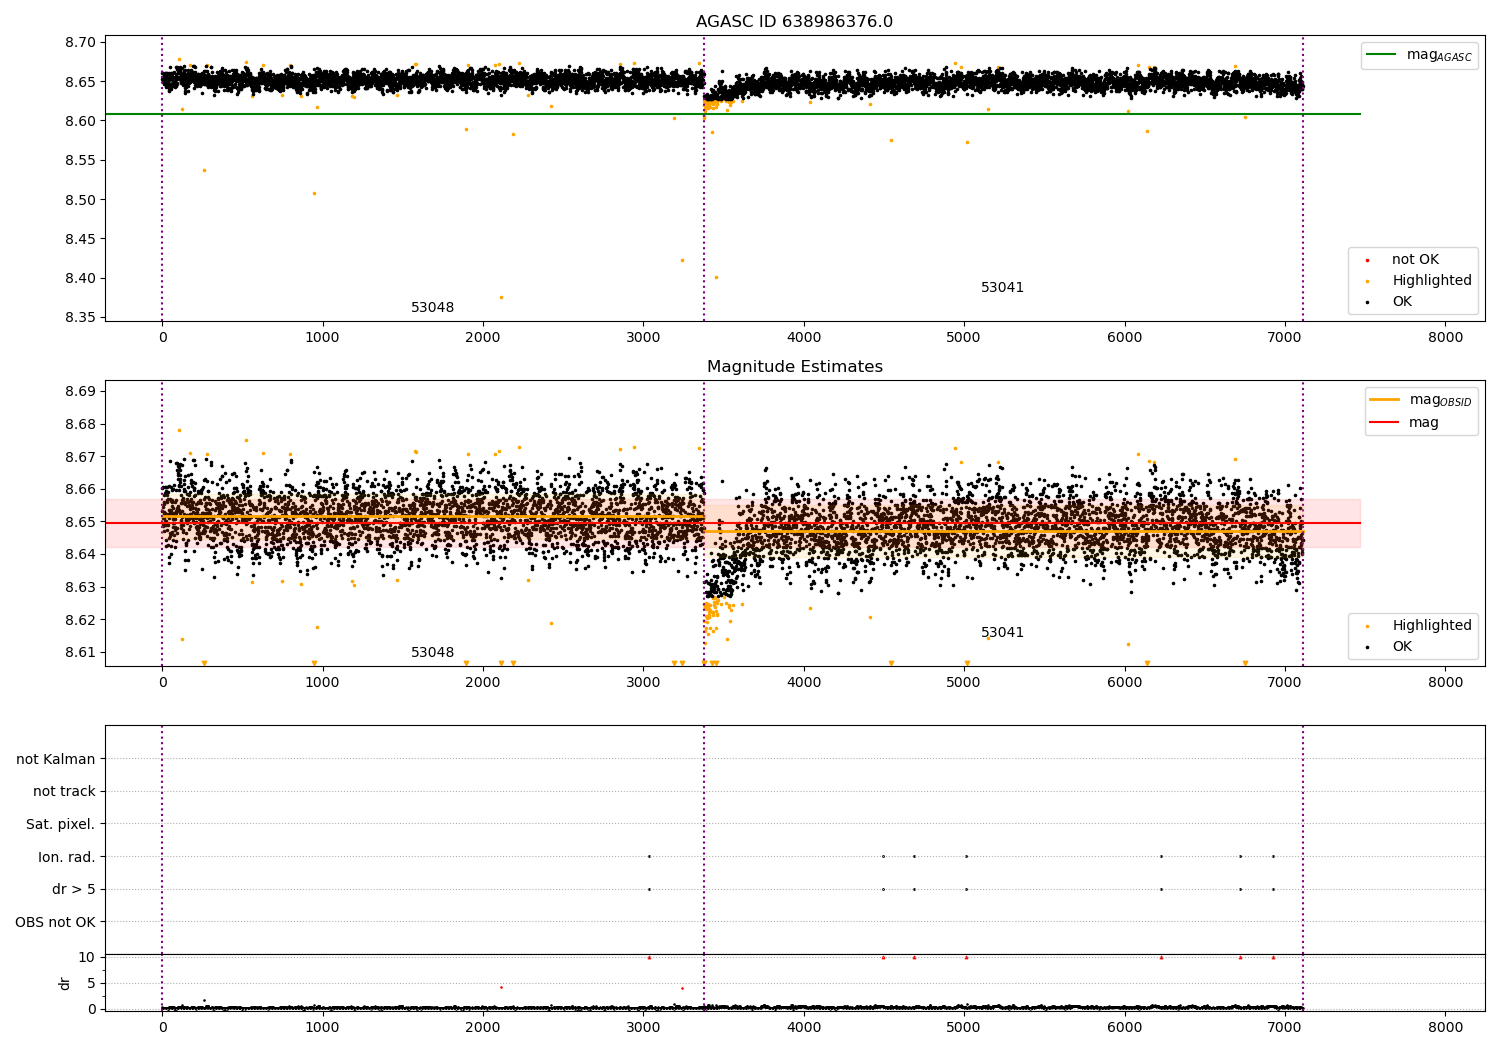Screen dimensions: 1500x1050
Task: Click 'Highlighted' legend entry in top plot
Action: click(1431, 281)
